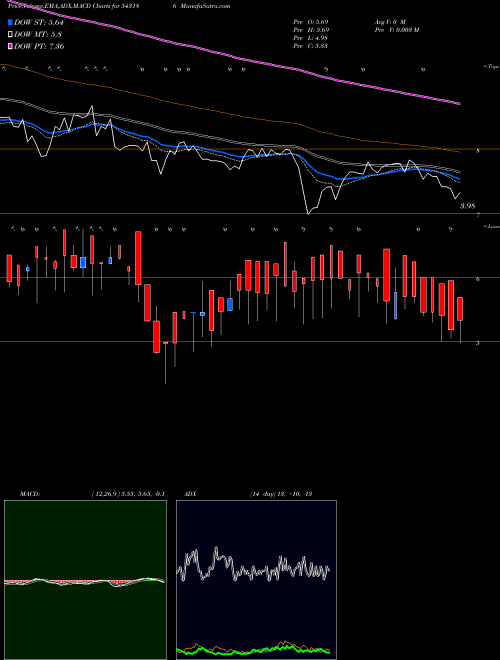500x660 pixels.
Task: Click the magenta DOW PT legend swatch
Action: pyautogui.click(x=10, y=46)
